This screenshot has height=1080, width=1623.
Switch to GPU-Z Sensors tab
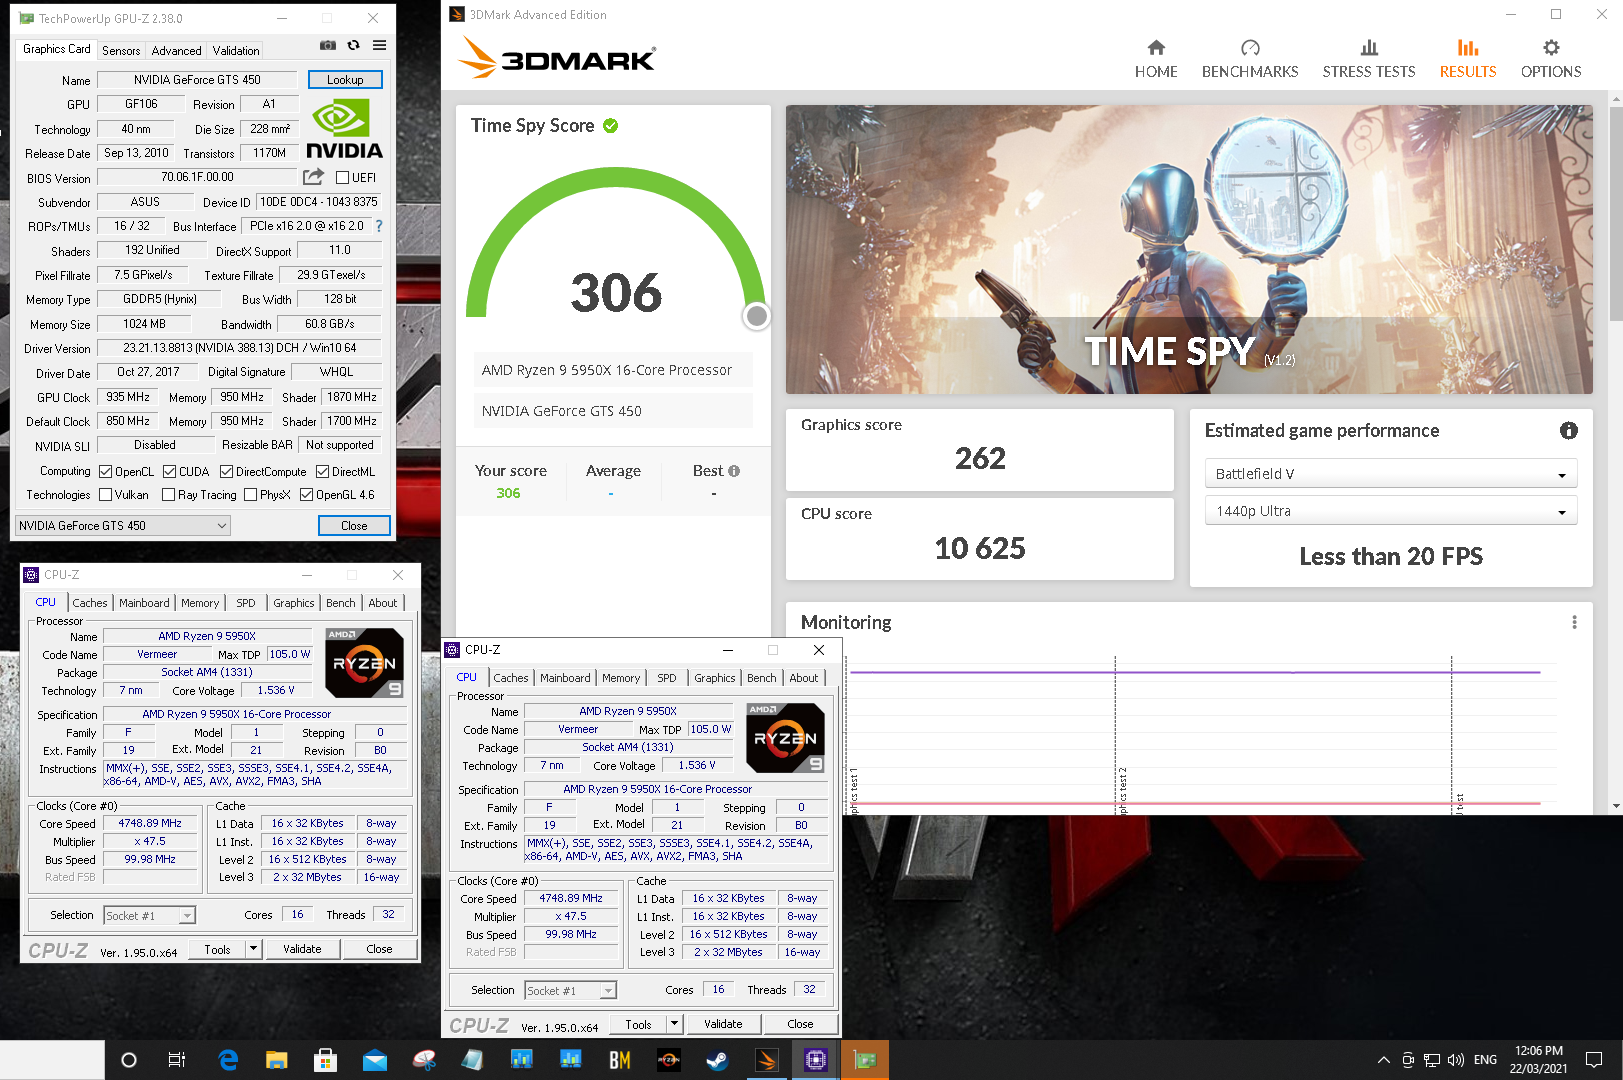point(121,51)
